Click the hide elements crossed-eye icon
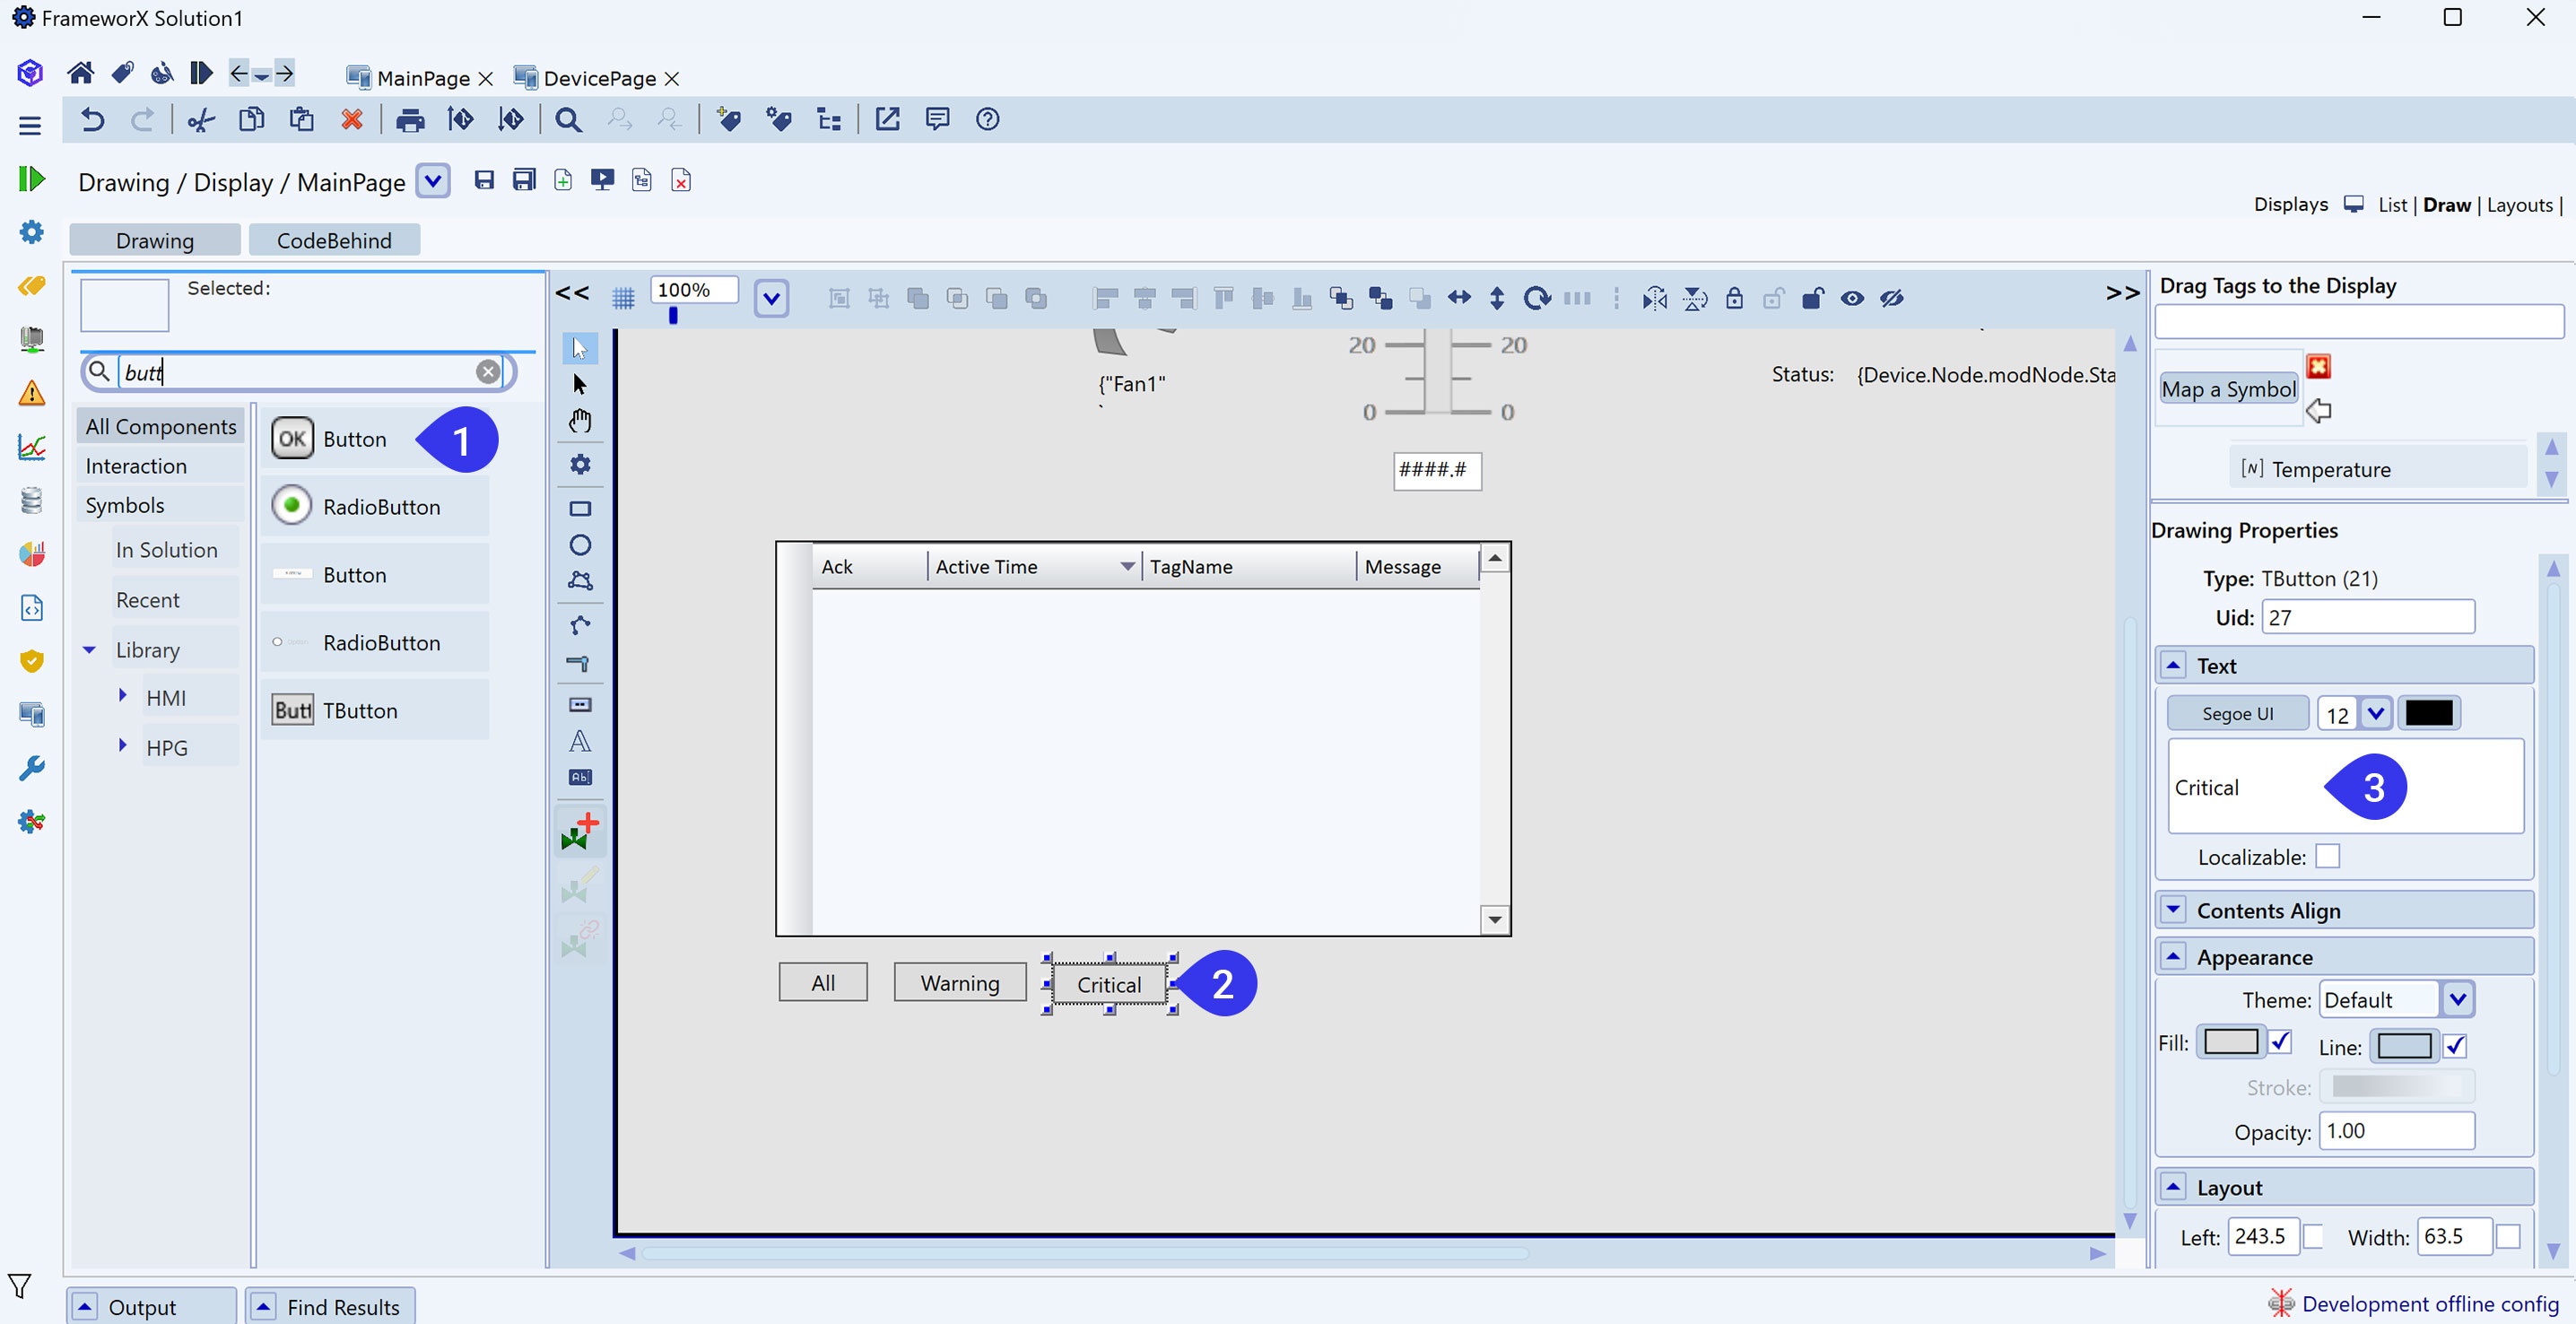Screen dimensions: 2576x1324 [1892, 298]
